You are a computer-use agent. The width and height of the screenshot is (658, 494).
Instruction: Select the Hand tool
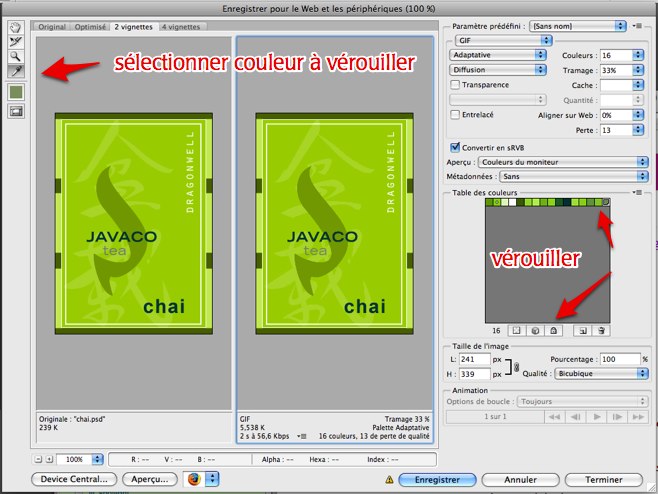pos(16,28)
